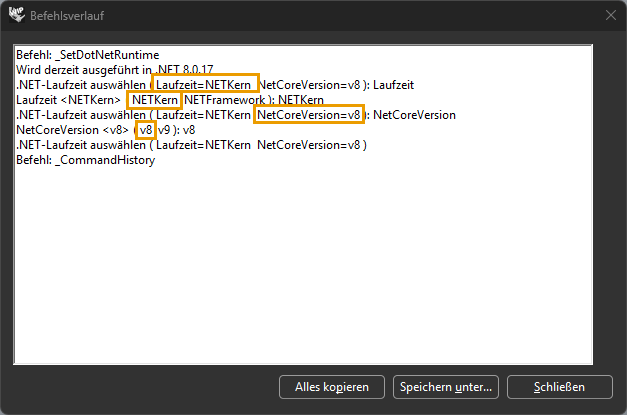The image size is (627, 415).
Task: Close the Befehlsverlauf dialog window
Action: tap(610, 16)
